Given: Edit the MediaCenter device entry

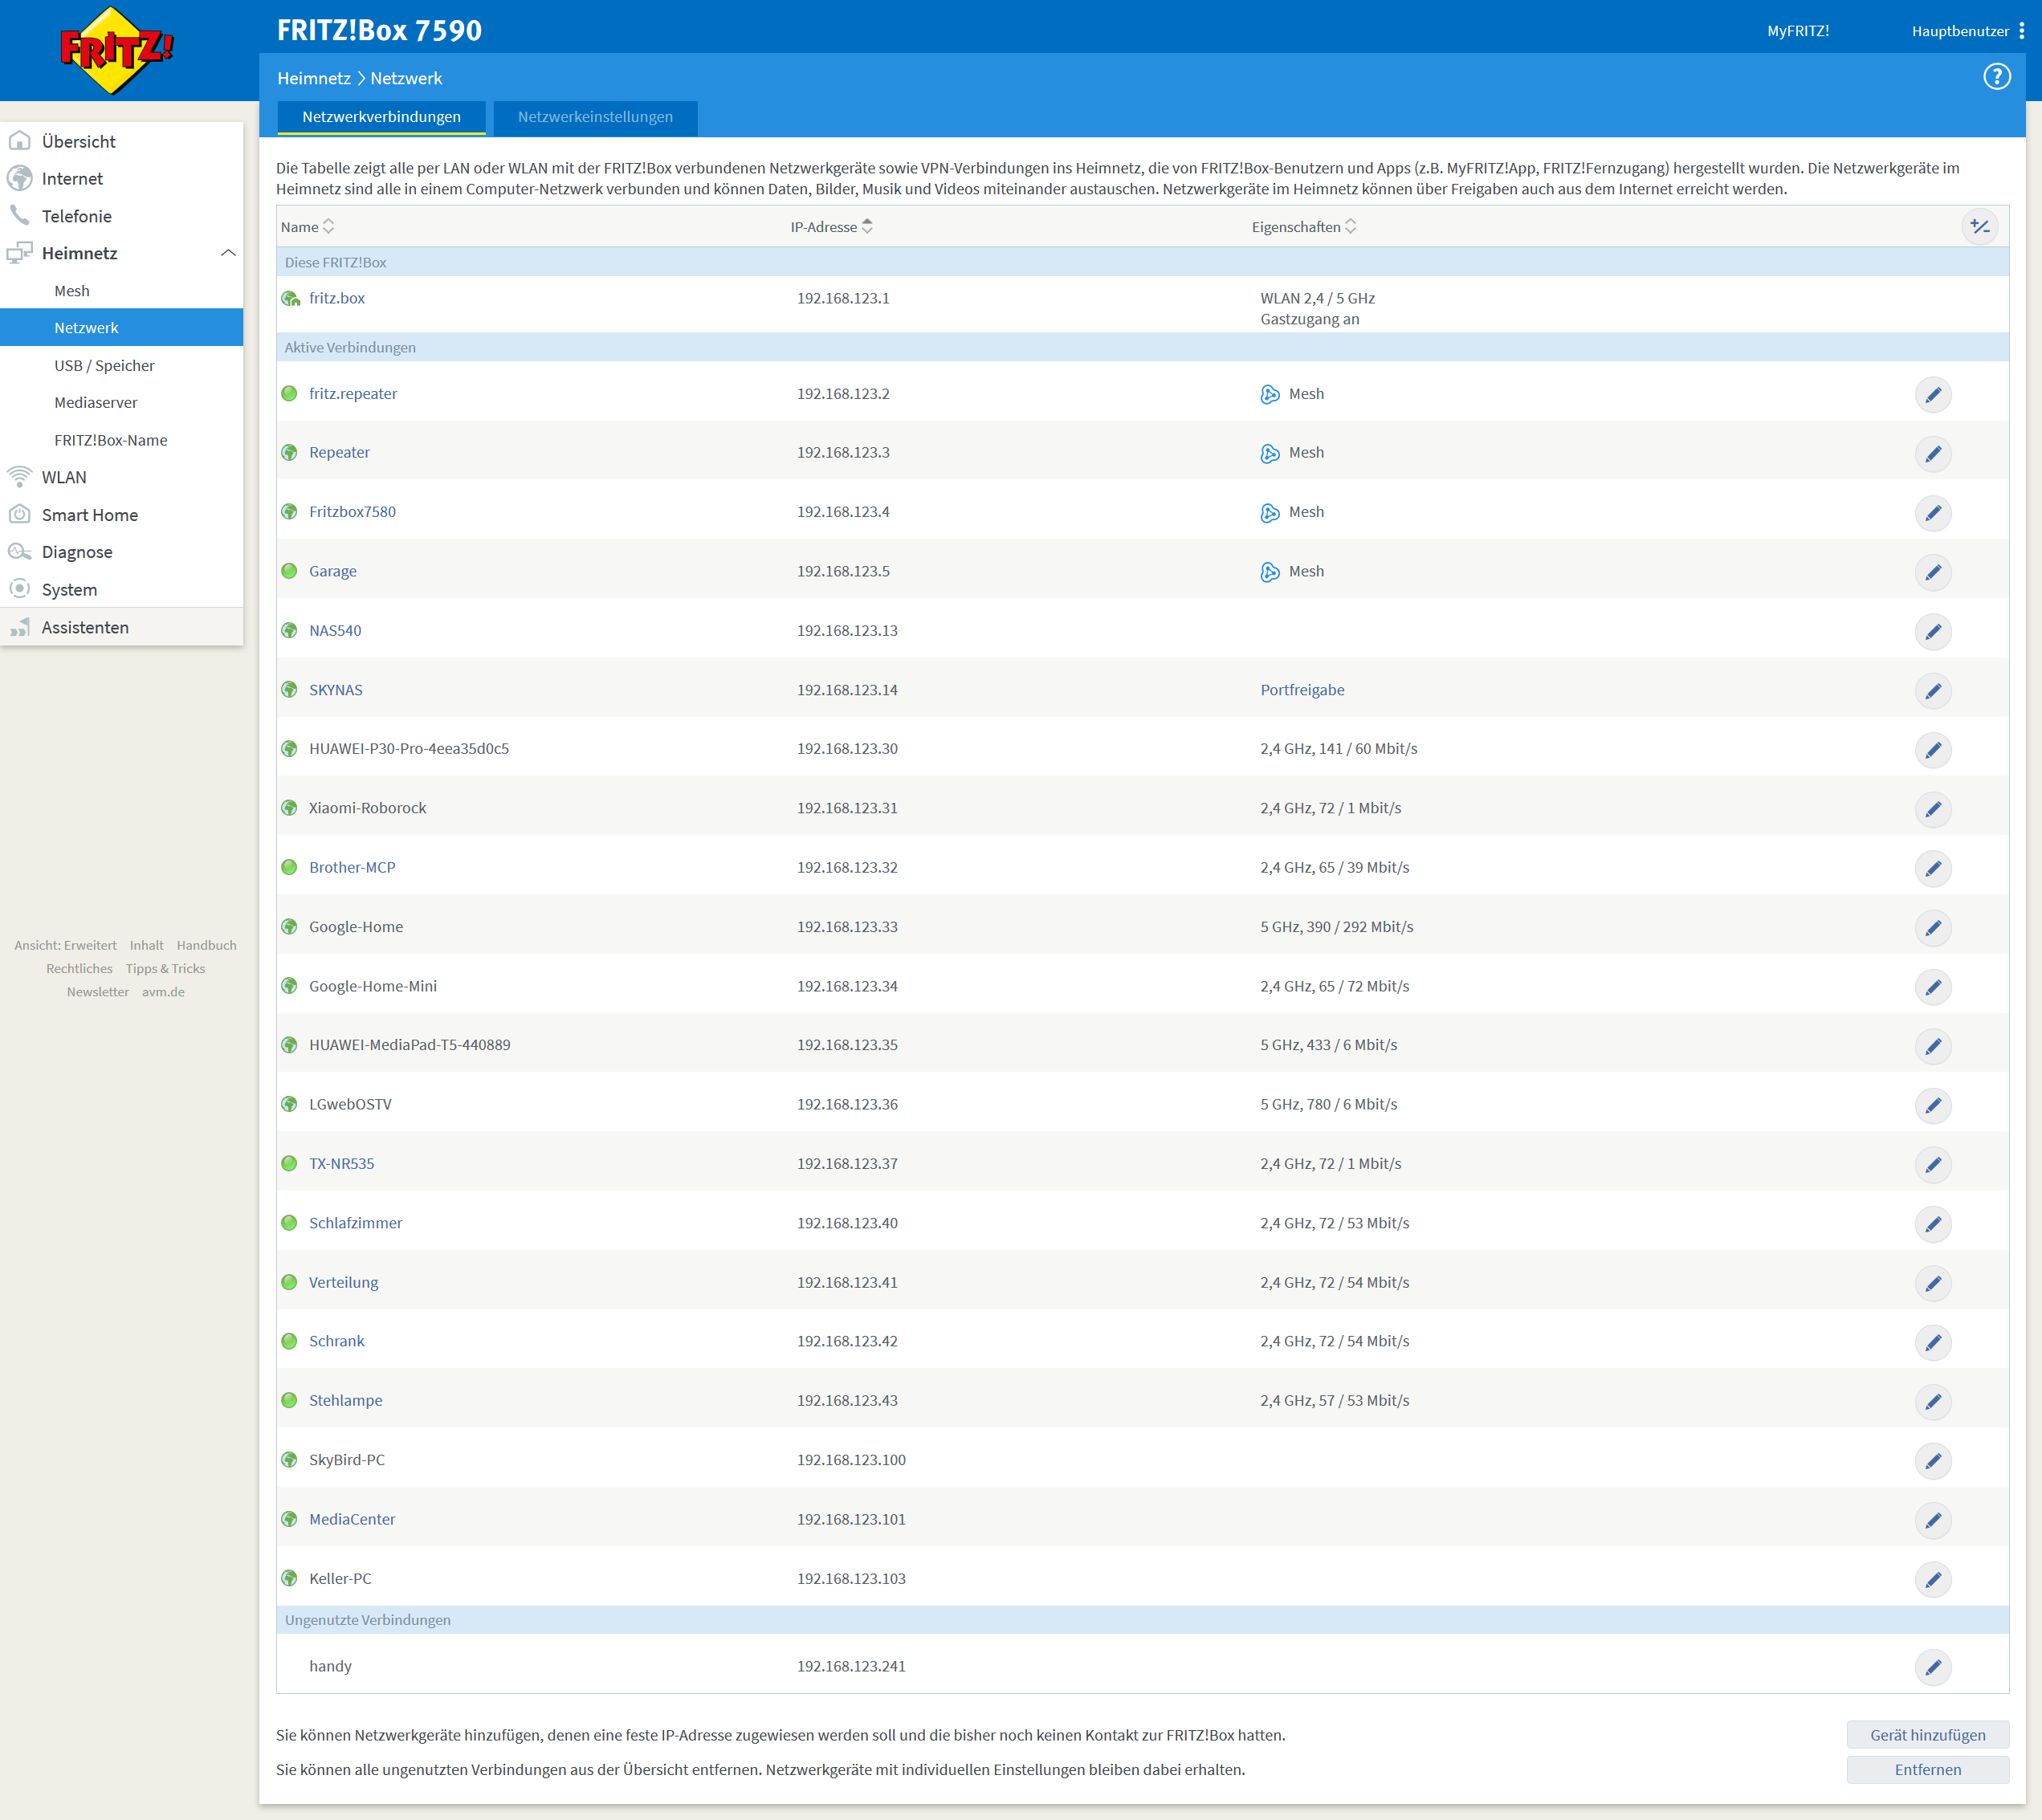Looking at the screenshot, I should point(1933,1520).
